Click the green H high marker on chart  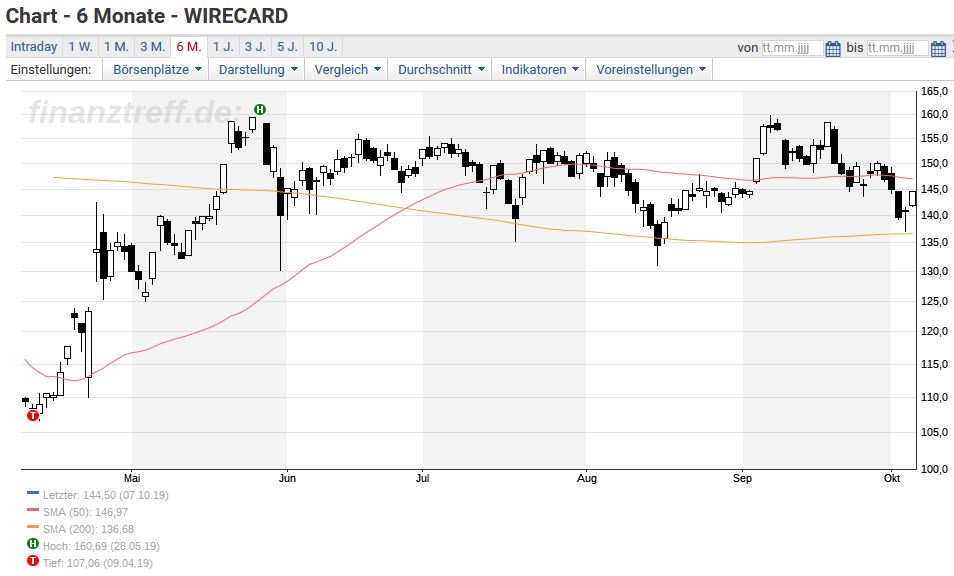point(260,109)
